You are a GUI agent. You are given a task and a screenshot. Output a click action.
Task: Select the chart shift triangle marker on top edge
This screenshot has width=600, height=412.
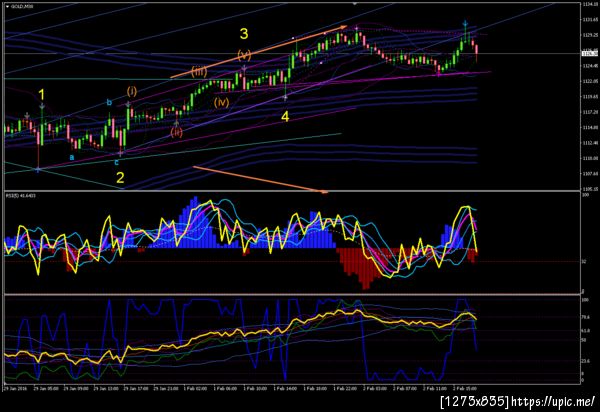tap(355, 3)
